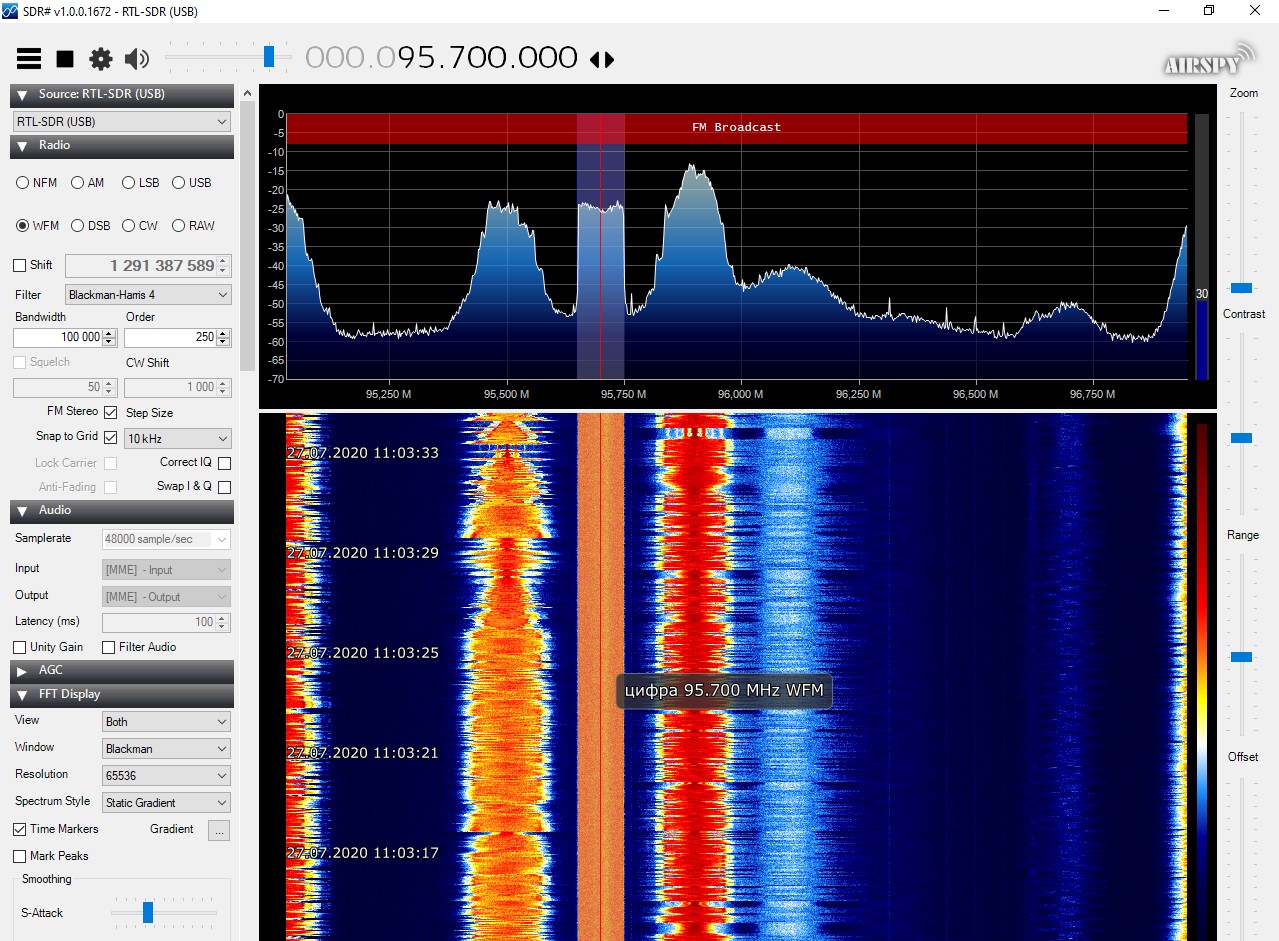Click the tuning style arrows beside frequency
1279x941 pixels.
click(602, 60)
